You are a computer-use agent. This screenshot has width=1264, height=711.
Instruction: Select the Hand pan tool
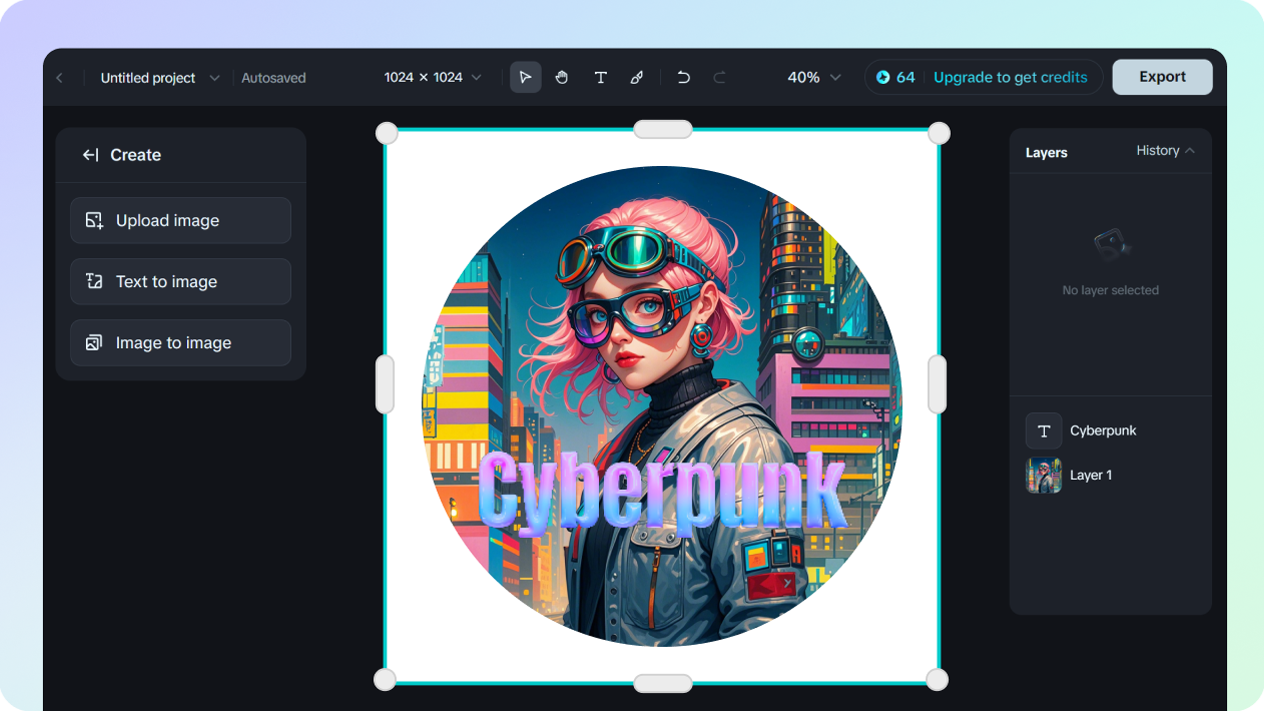click(x=562, y=77)
